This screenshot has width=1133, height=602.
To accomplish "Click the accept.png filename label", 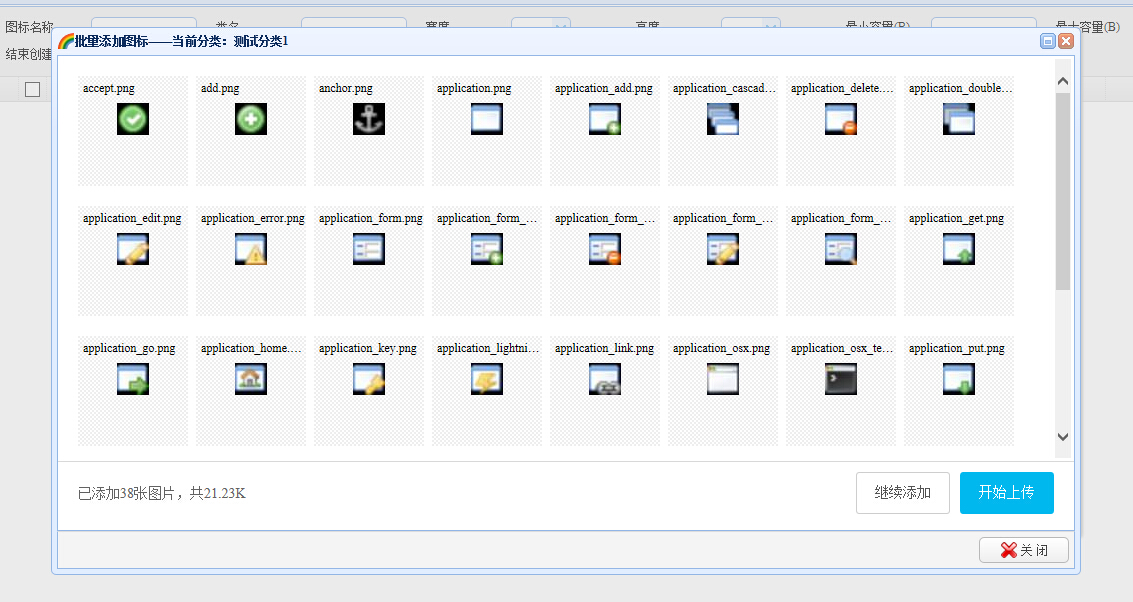I will click(109, 88).
